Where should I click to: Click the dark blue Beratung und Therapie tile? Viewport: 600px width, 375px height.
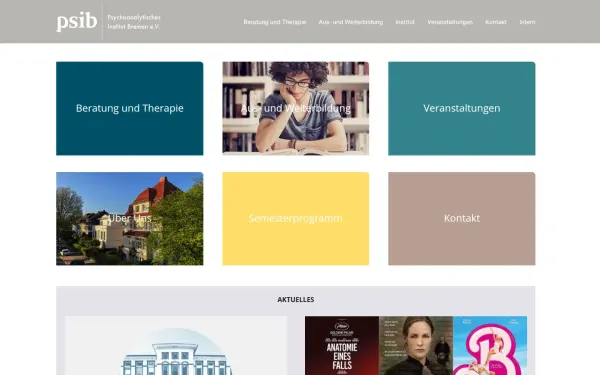[x=130, y=109]
